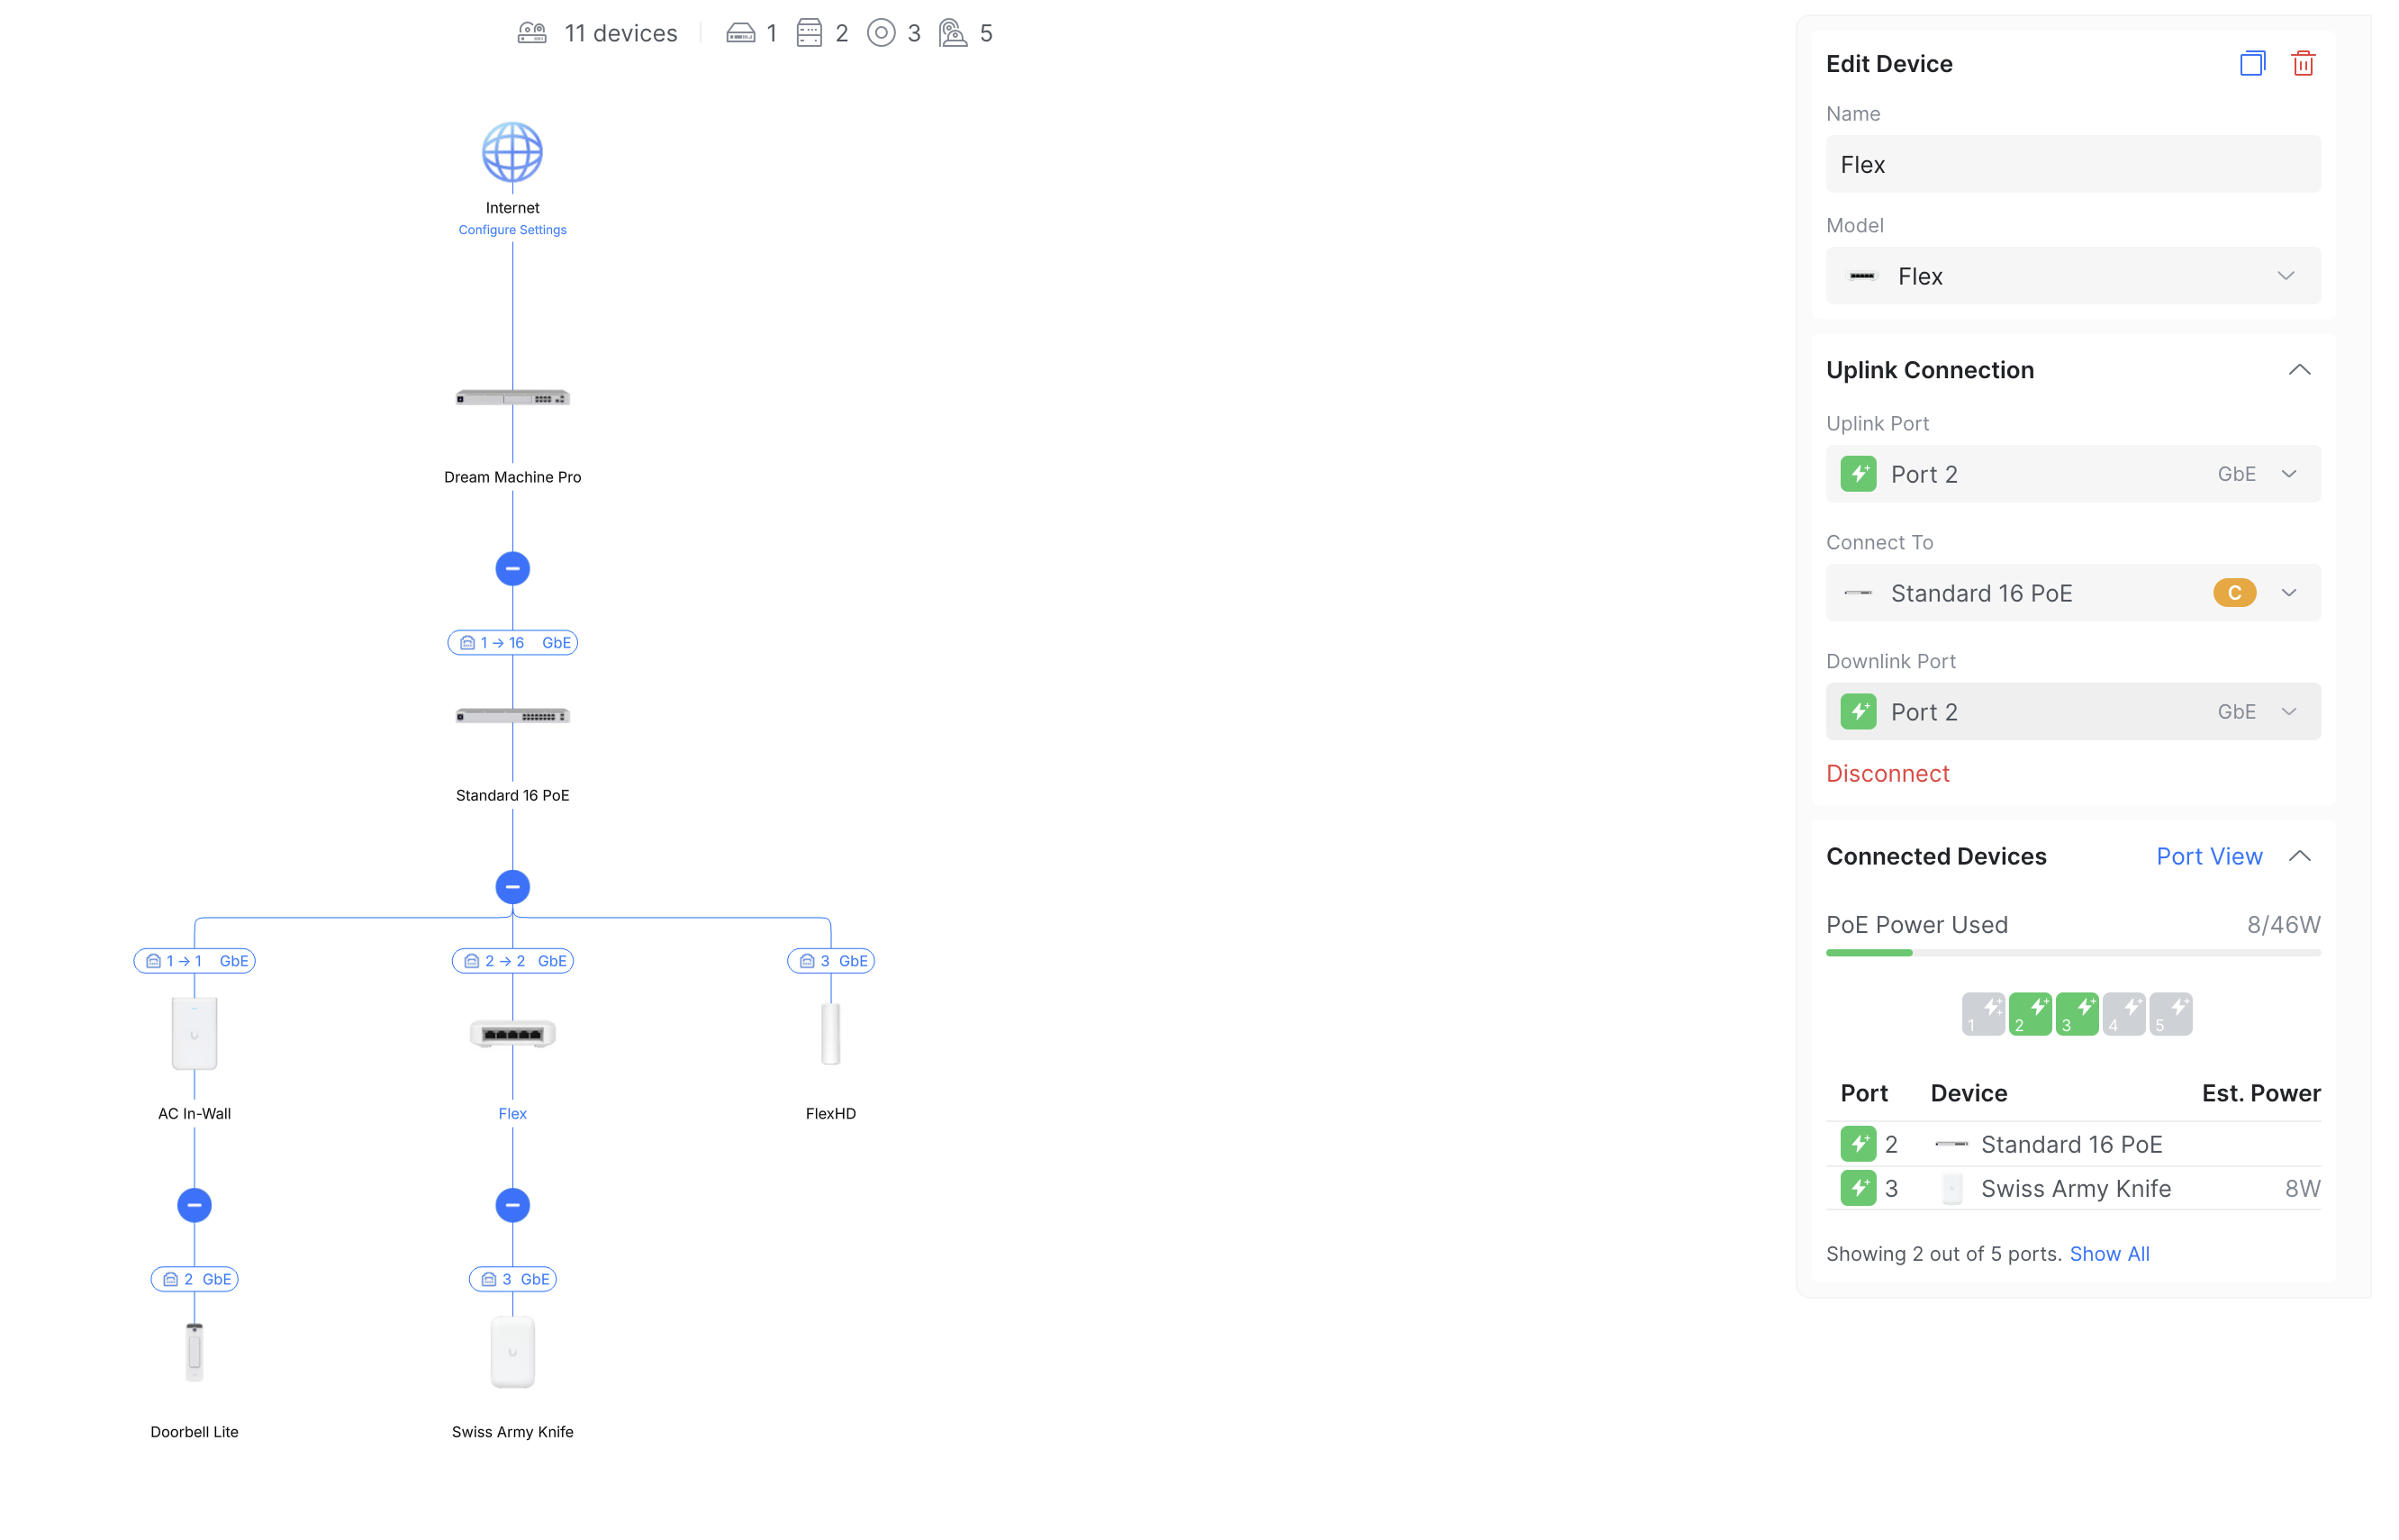Click PoE port 3 icon in port map
The image size is (2399, 1540).
pos(2076,1014)
